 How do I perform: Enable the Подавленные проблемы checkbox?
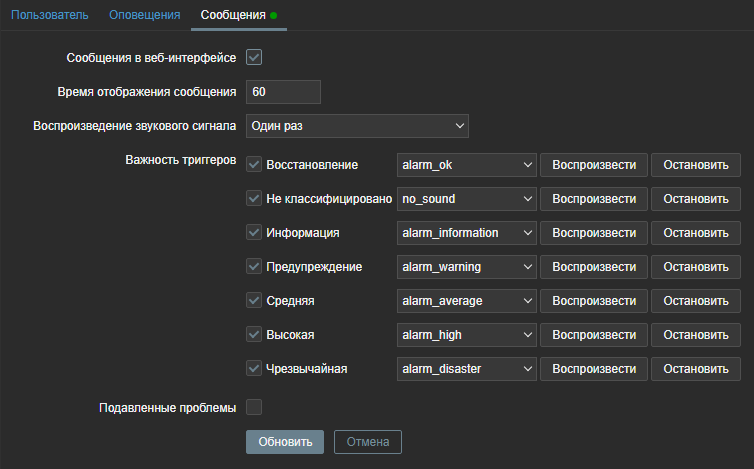pyautogui.click(x=254, y=407)
